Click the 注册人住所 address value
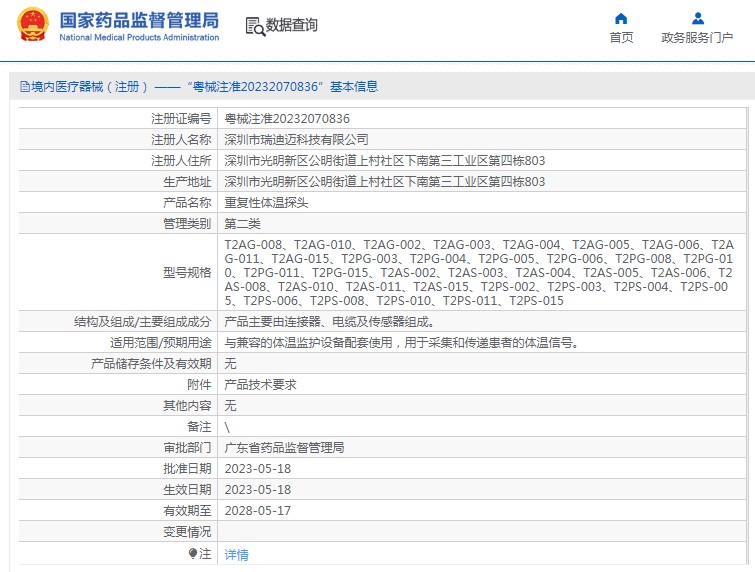Viewport: 755px width, 572px height. point(385,161)
